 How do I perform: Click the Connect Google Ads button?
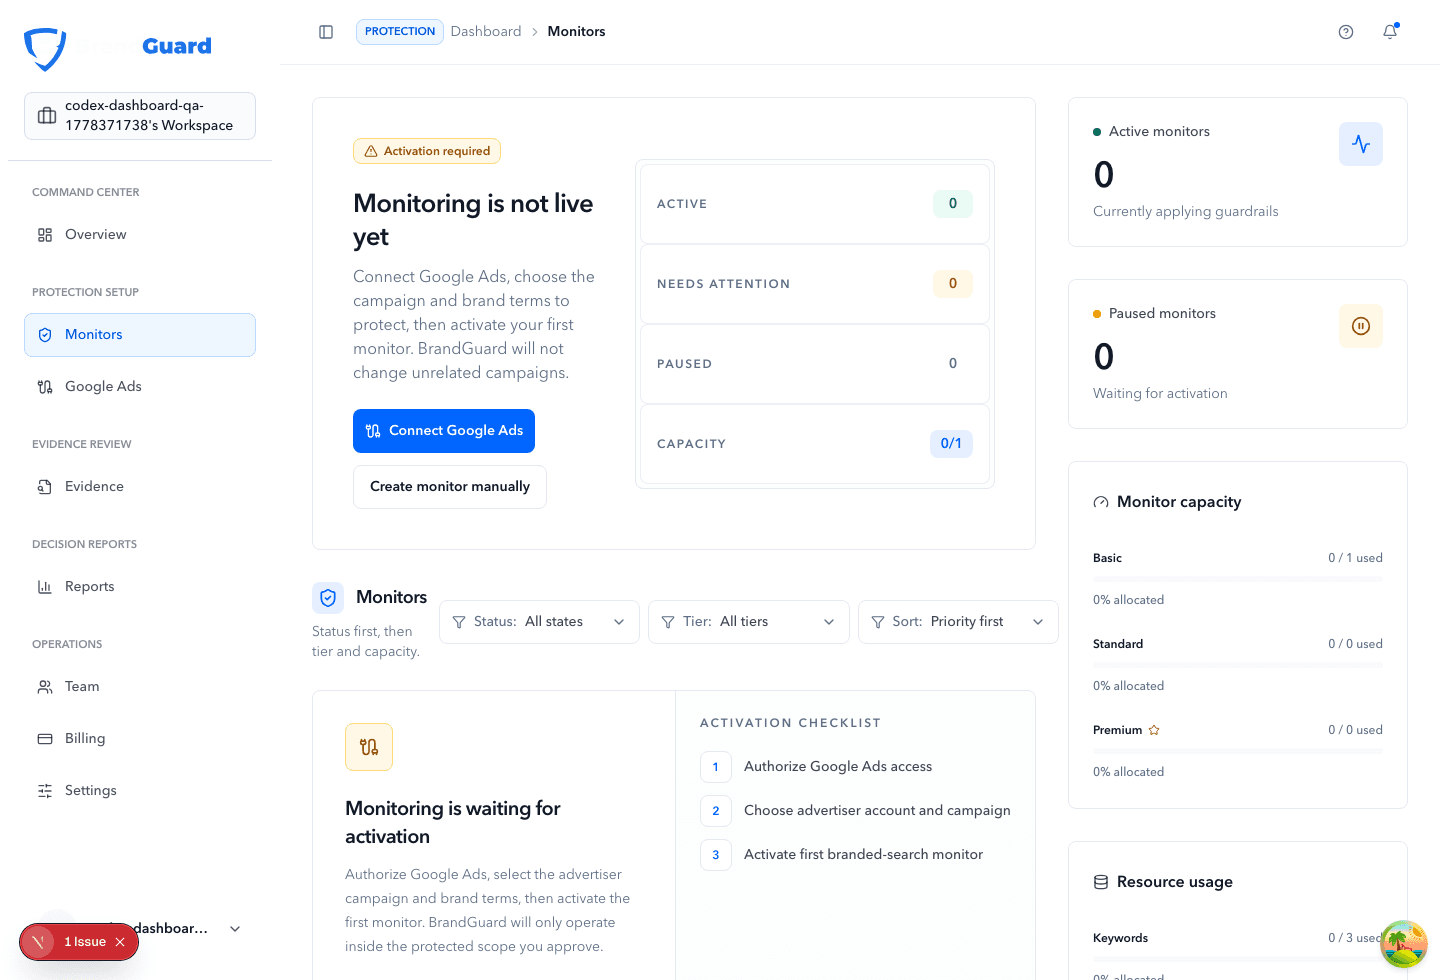pos(444,431)
